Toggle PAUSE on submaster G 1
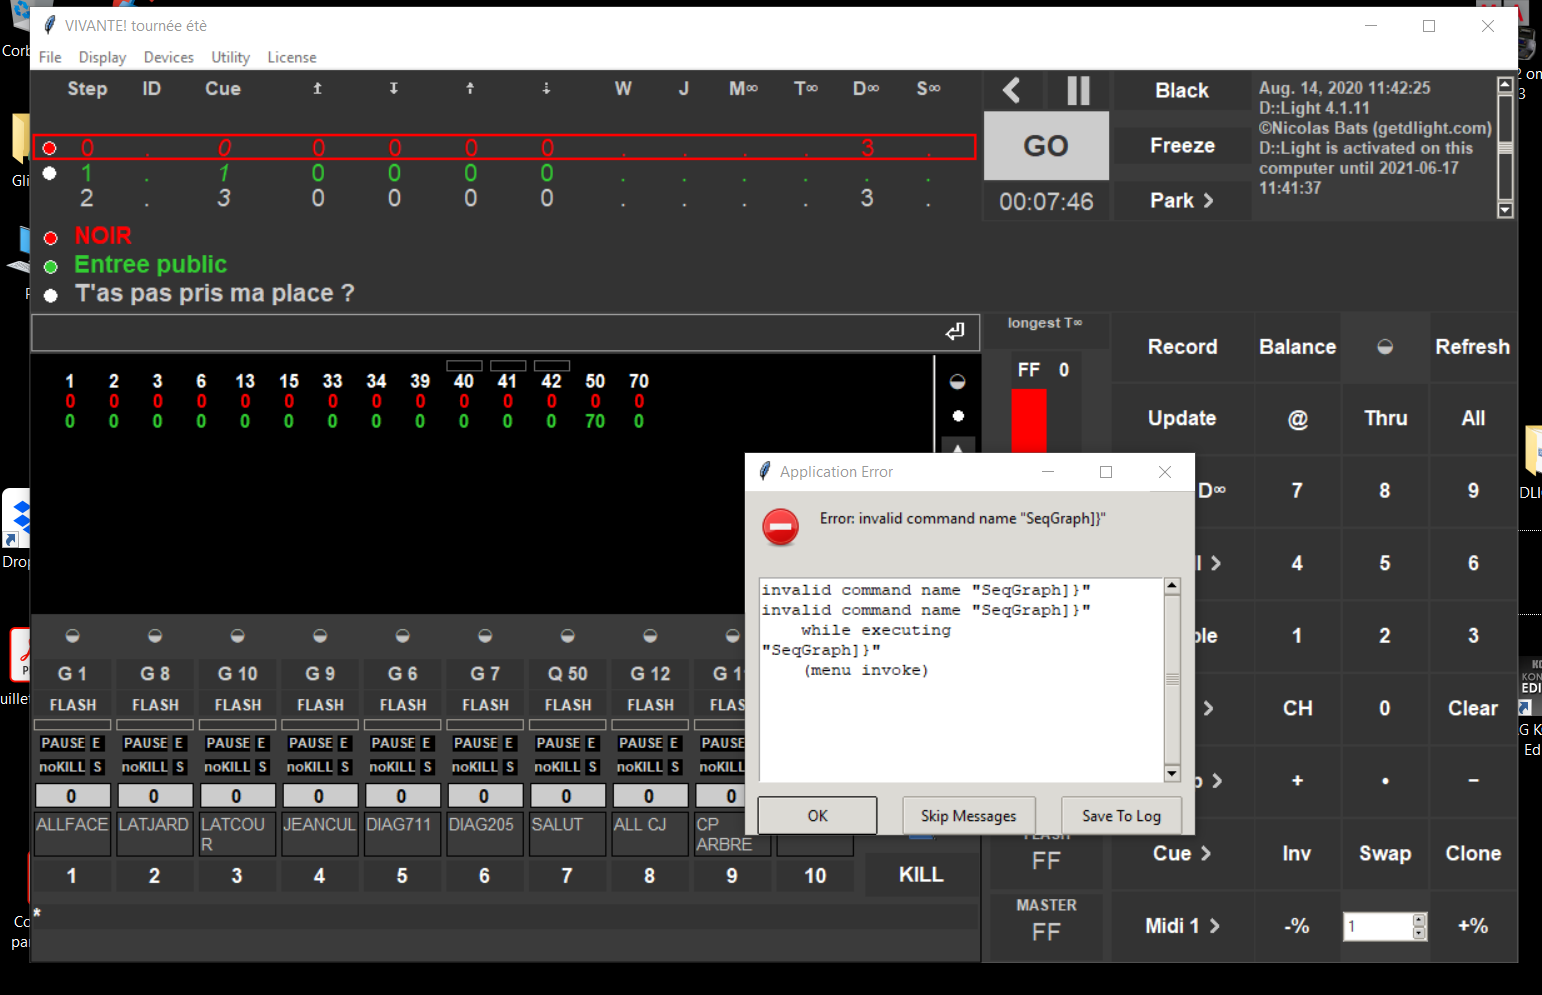The image size is (1542, 995). click(63, 743)
